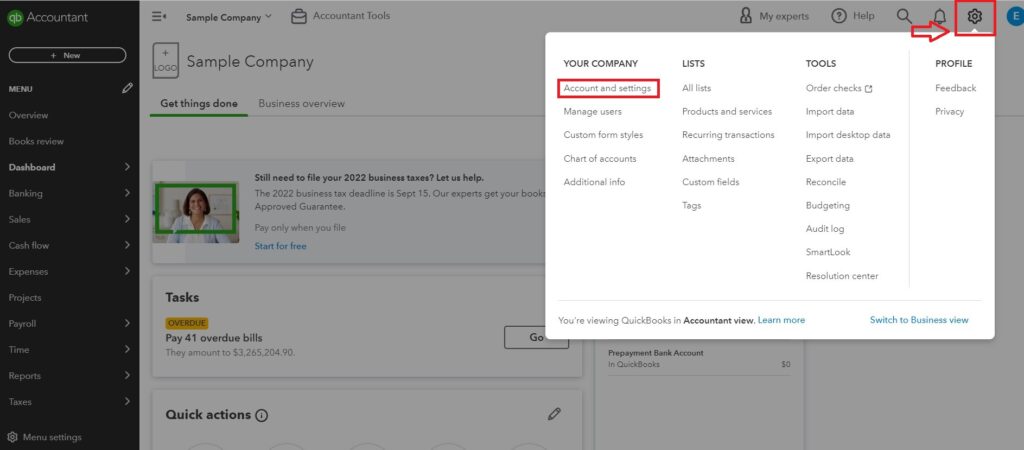Image resolution: width=1024 pixels, height=450 pixels.
Task: Click the + New button
Action: pyautogui.click(x=67, y=56)
